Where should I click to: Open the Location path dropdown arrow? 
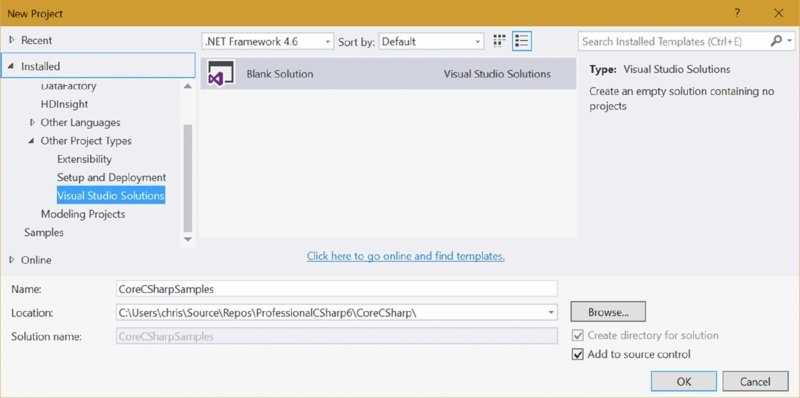pyautogui.click(x=551, y=312)
